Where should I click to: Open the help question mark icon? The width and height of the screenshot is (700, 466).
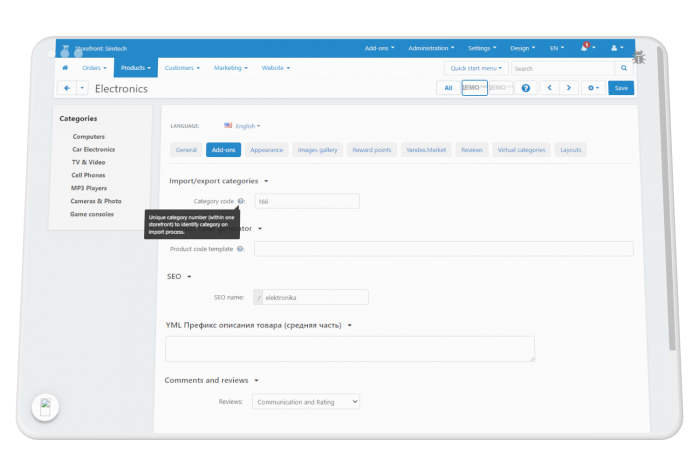point(526,88)
